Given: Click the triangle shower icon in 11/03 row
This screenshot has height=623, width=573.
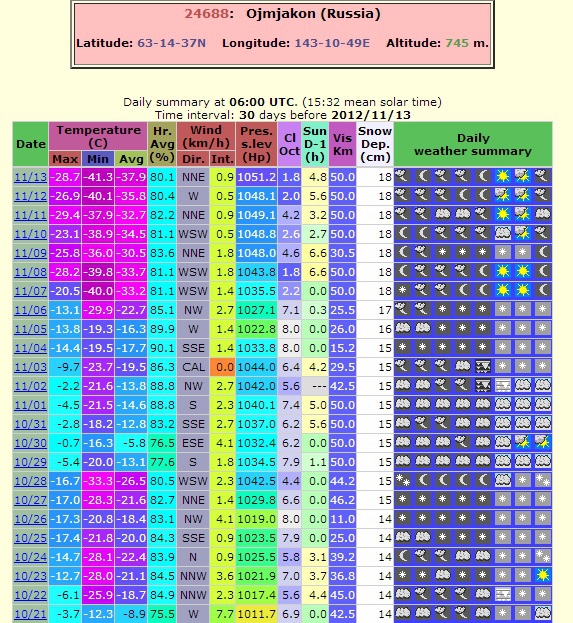Looking at the screenshot, I should [483, 366].
